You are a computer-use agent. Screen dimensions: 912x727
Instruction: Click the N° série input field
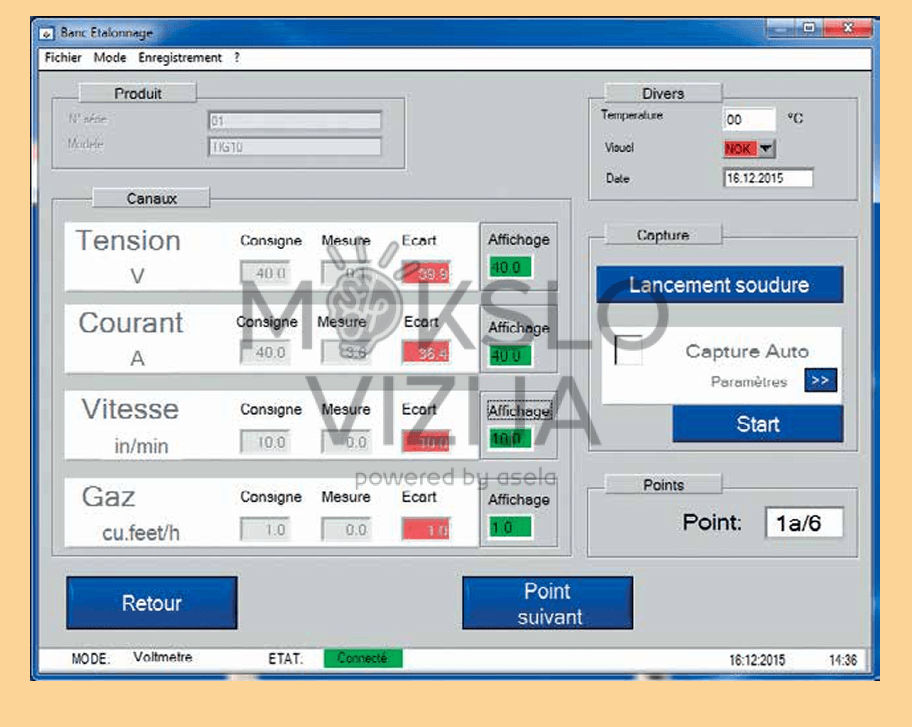[294, 121]
